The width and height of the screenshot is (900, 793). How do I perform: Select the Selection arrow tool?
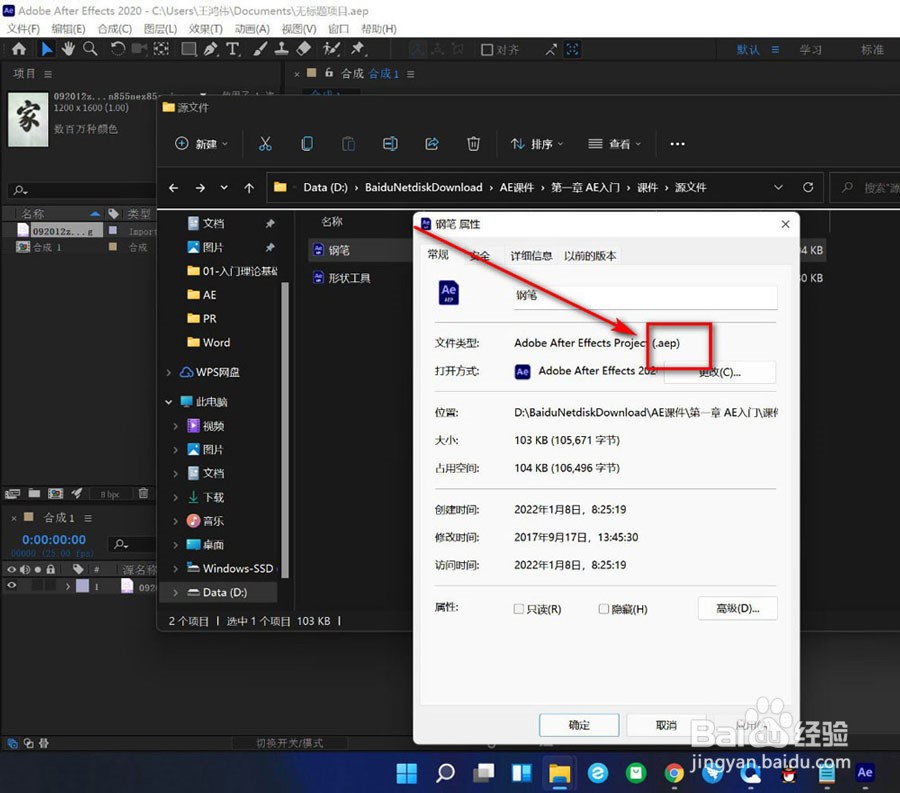click(46, 49)
